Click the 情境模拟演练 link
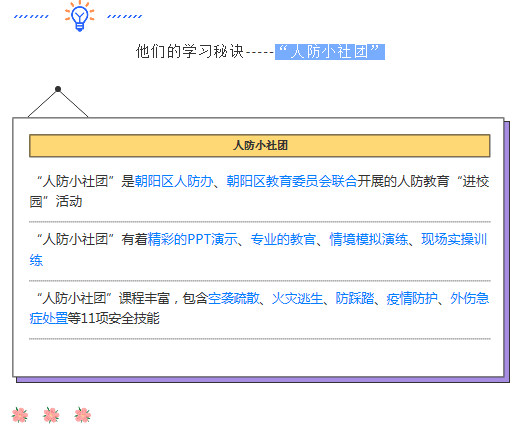This screenshot has height=435, width=528. pyautogui.click(x=368, y=239)
